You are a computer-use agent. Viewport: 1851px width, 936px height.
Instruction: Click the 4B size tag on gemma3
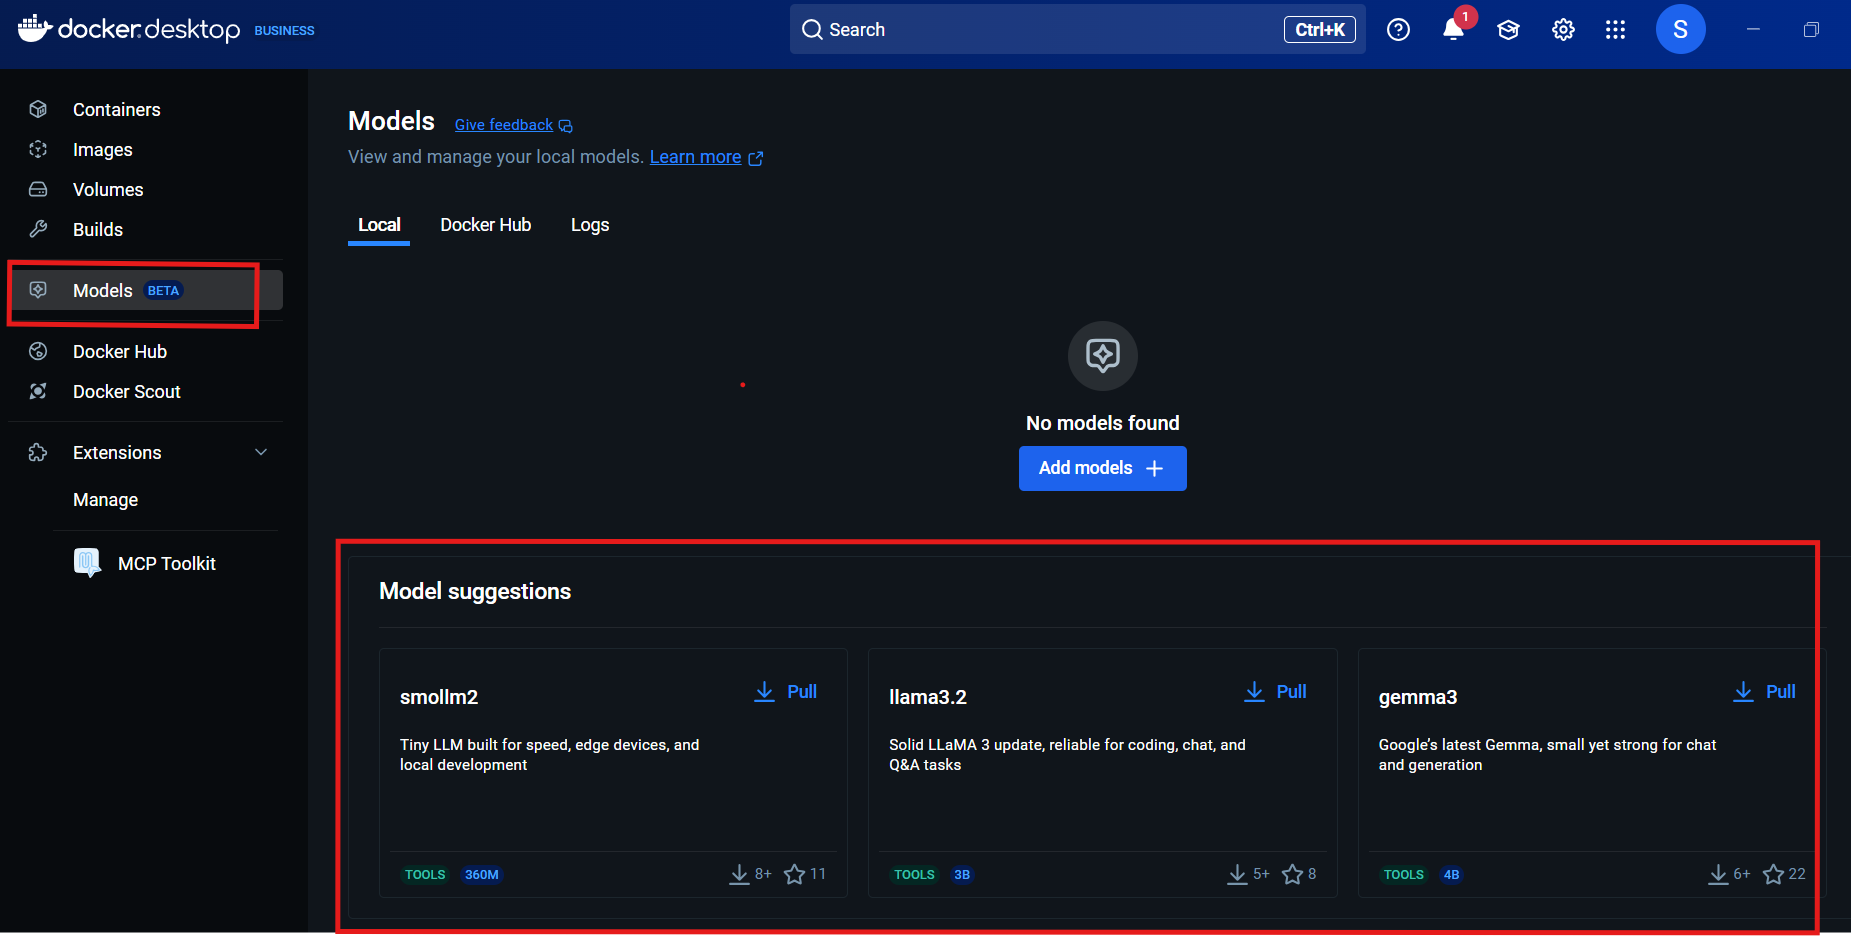click(x=1451, y=875)
